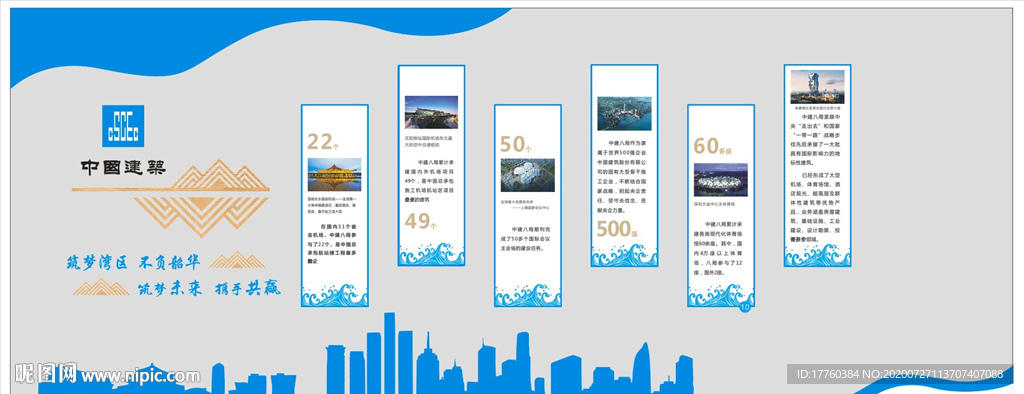
Task: Open the coastal city aerial photo above 500强
Action: pos(624,114)
